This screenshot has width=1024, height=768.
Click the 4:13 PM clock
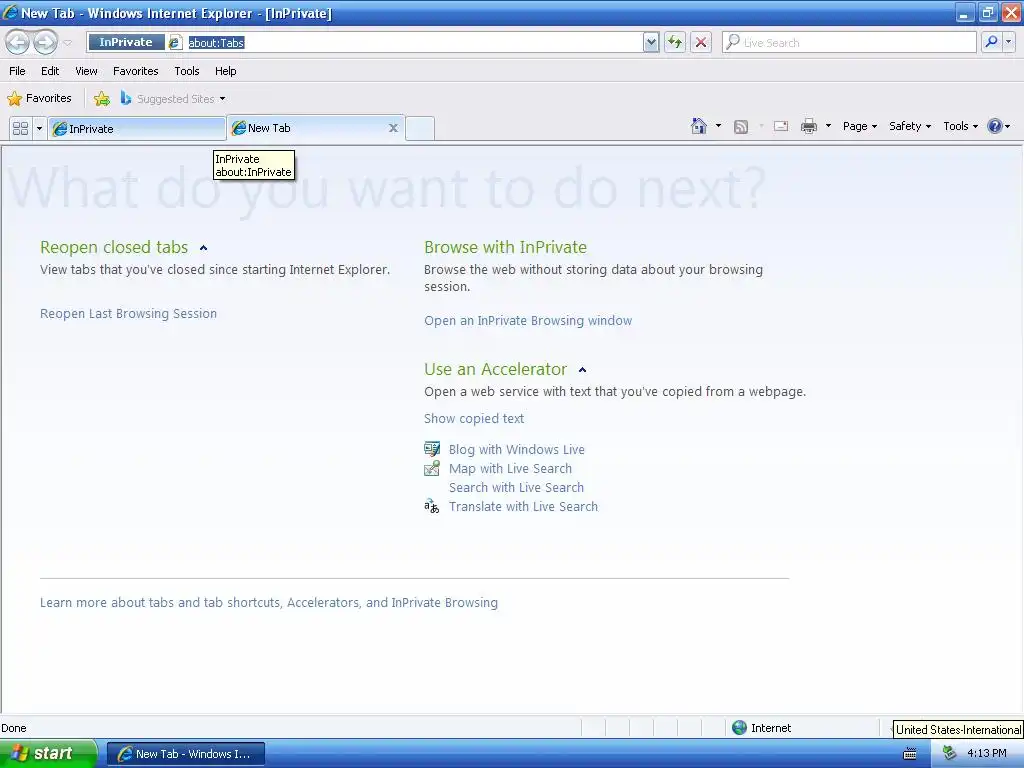click(x=987, y=754)
